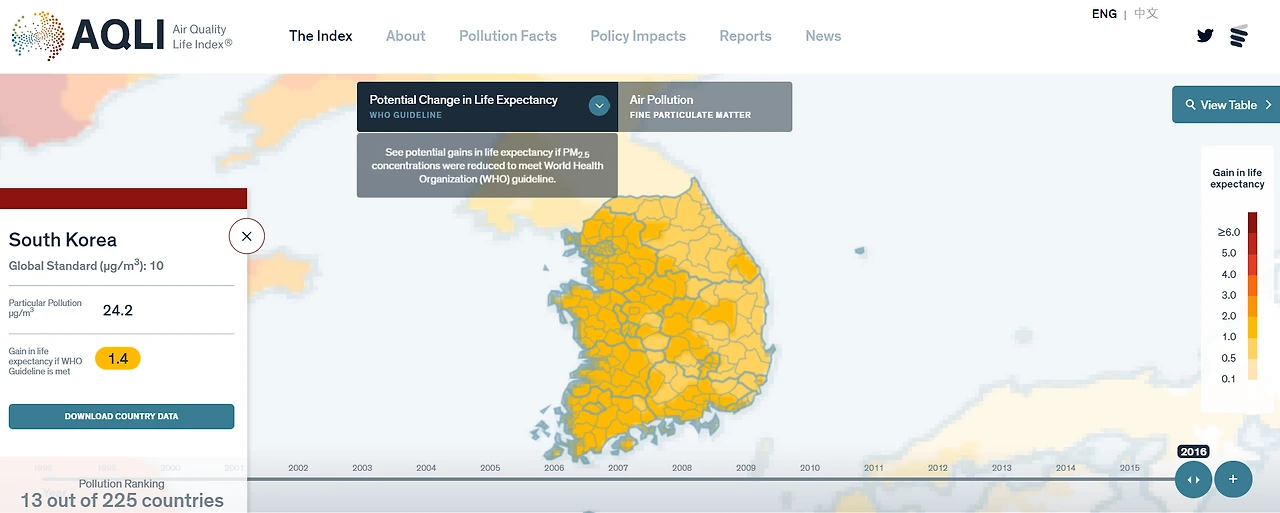Open the striped emblem icon beside Twitter

1239,36
